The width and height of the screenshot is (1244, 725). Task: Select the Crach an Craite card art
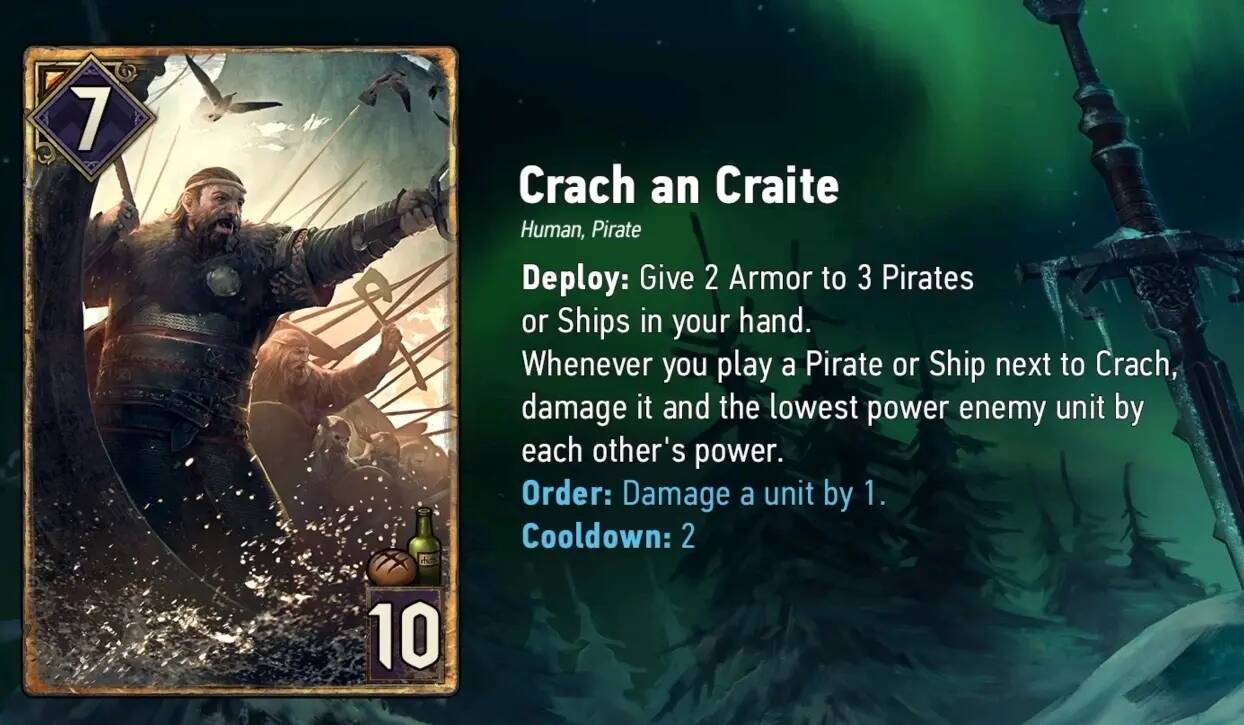(x=240, y=370)
